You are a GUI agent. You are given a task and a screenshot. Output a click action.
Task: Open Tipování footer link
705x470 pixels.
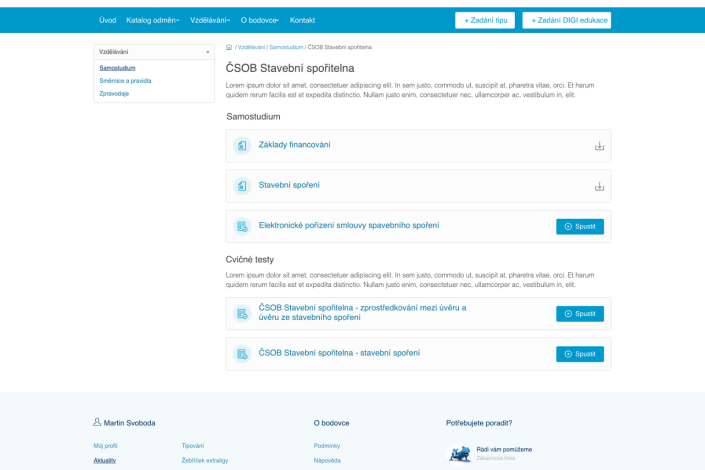point(192,446)
